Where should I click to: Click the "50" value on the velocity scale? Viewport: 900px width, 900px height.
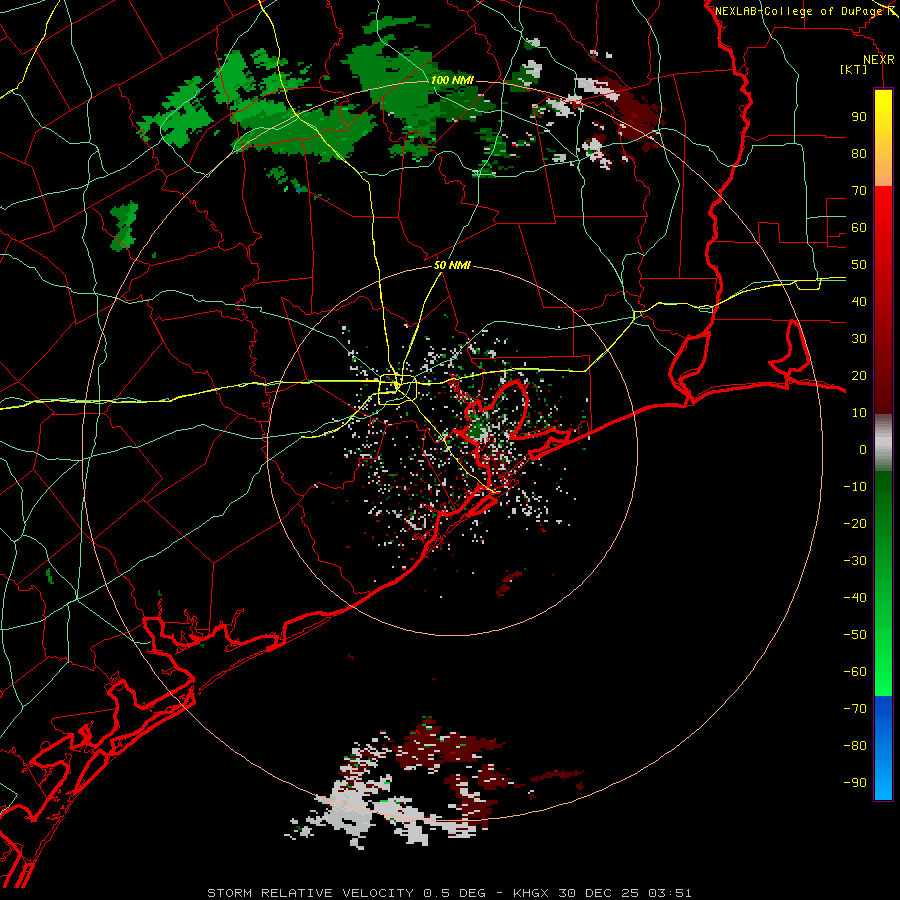tap(859, 265)
